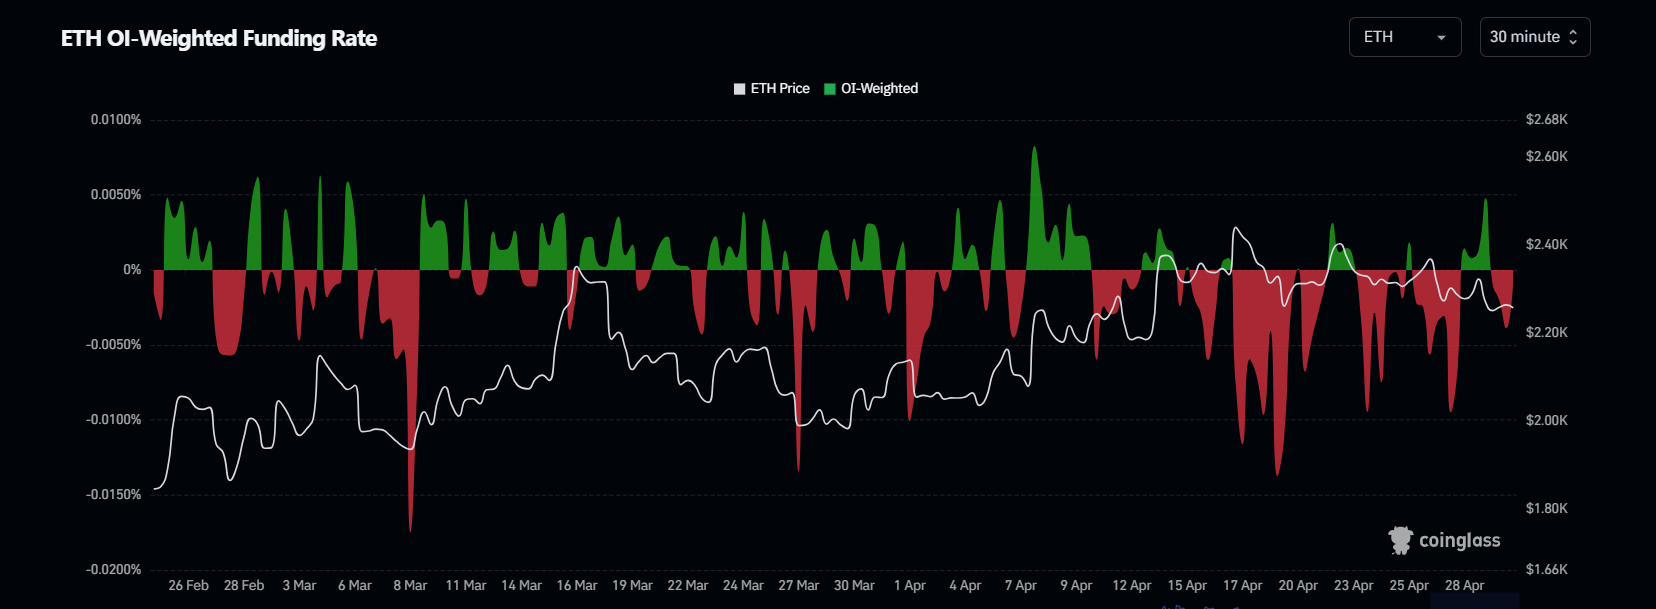Click the ETH OI-Weighted Funding Rate title

coord(219,38)
